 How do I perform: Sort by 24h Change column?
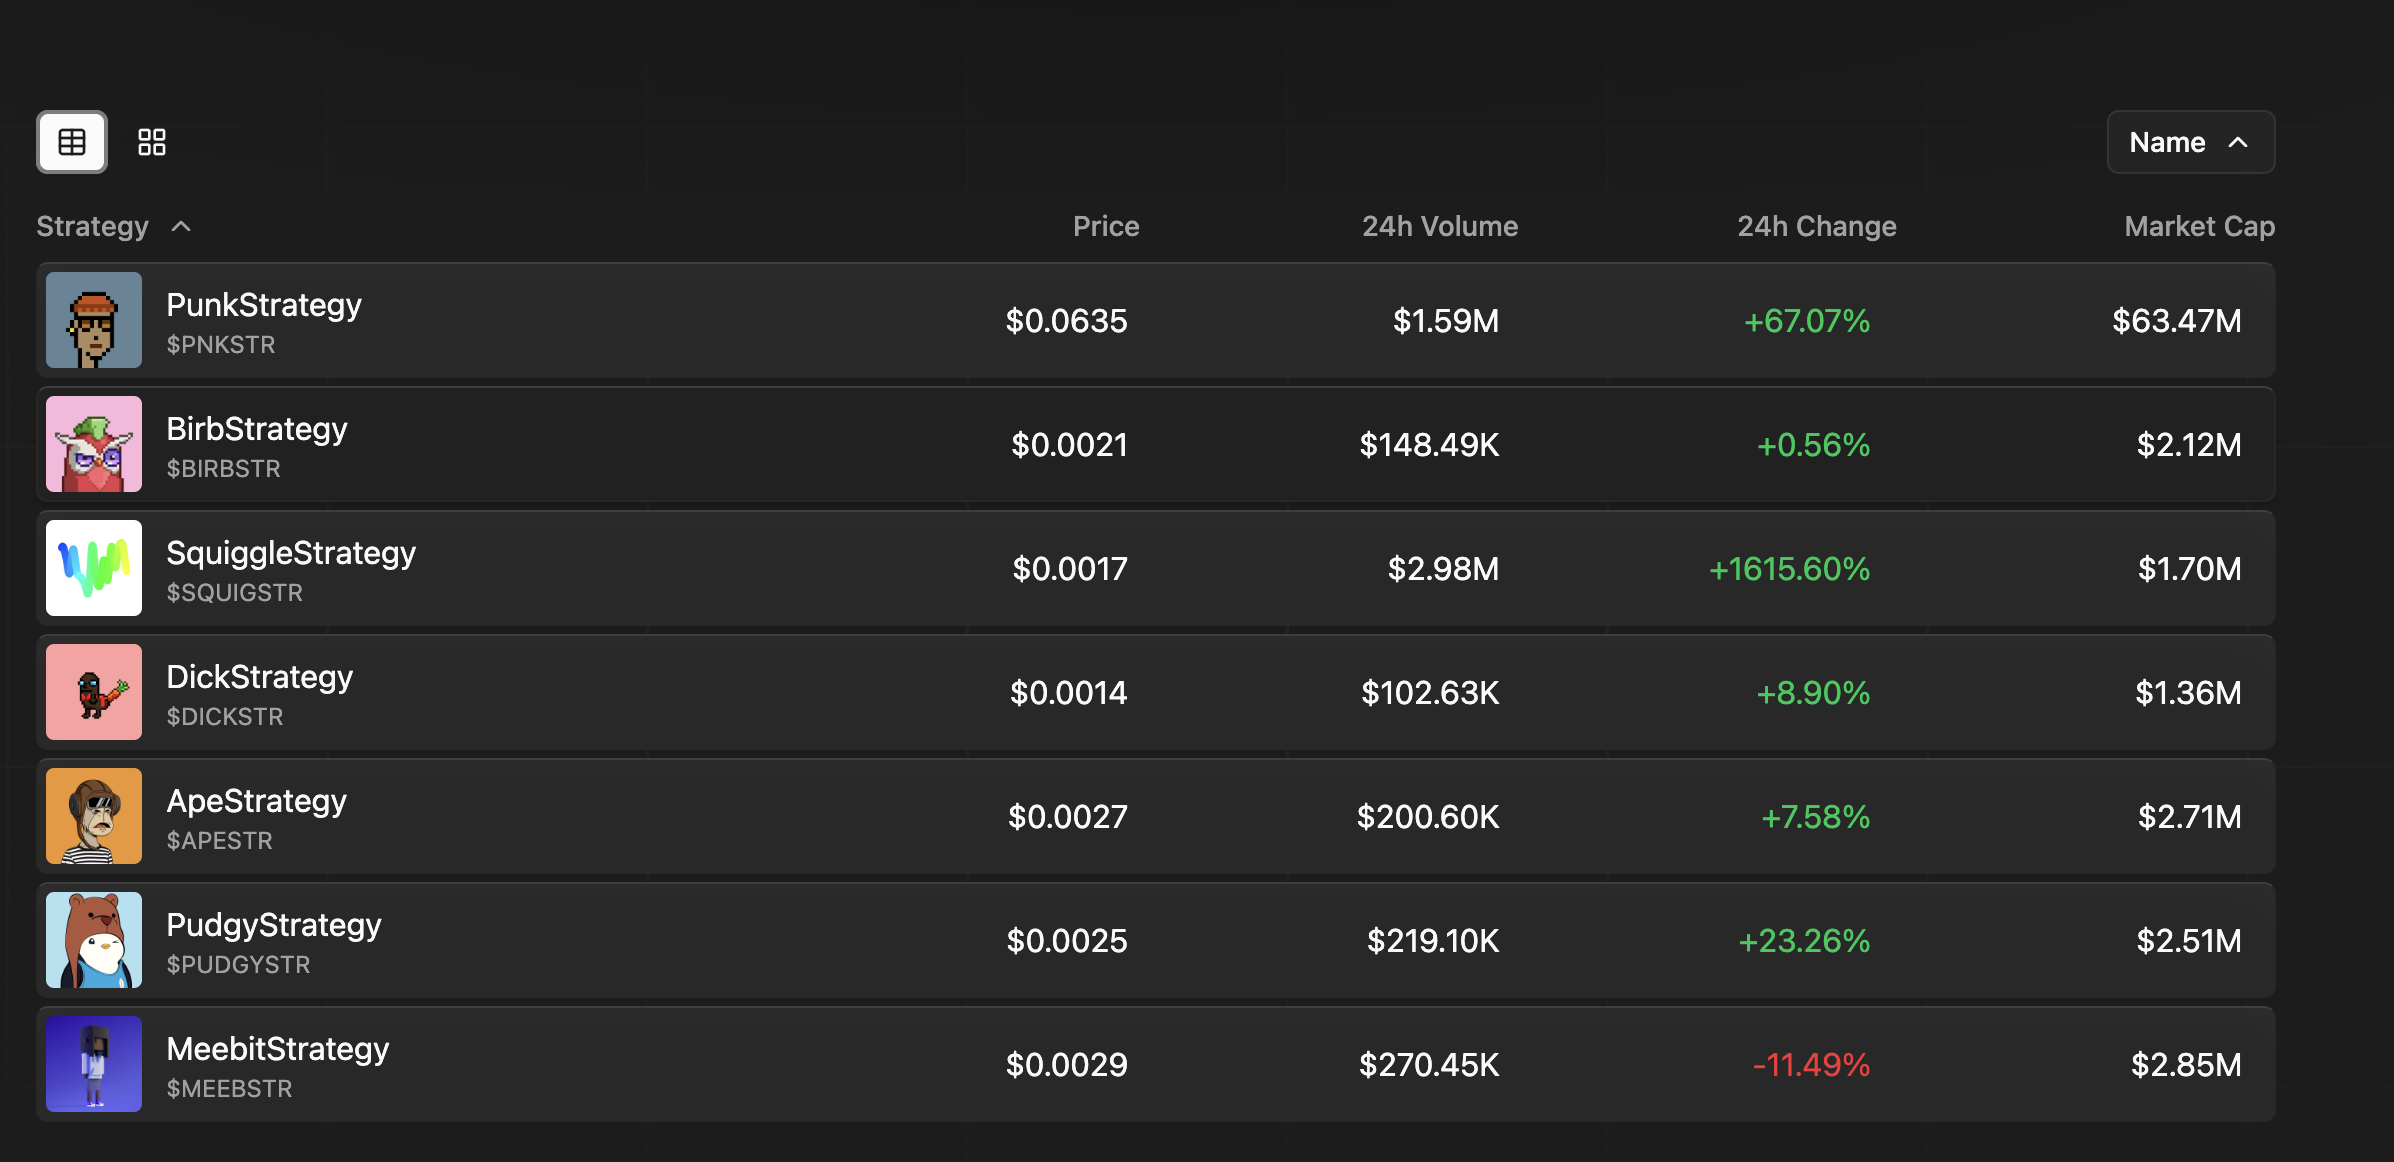click(x=1816, y=227)
